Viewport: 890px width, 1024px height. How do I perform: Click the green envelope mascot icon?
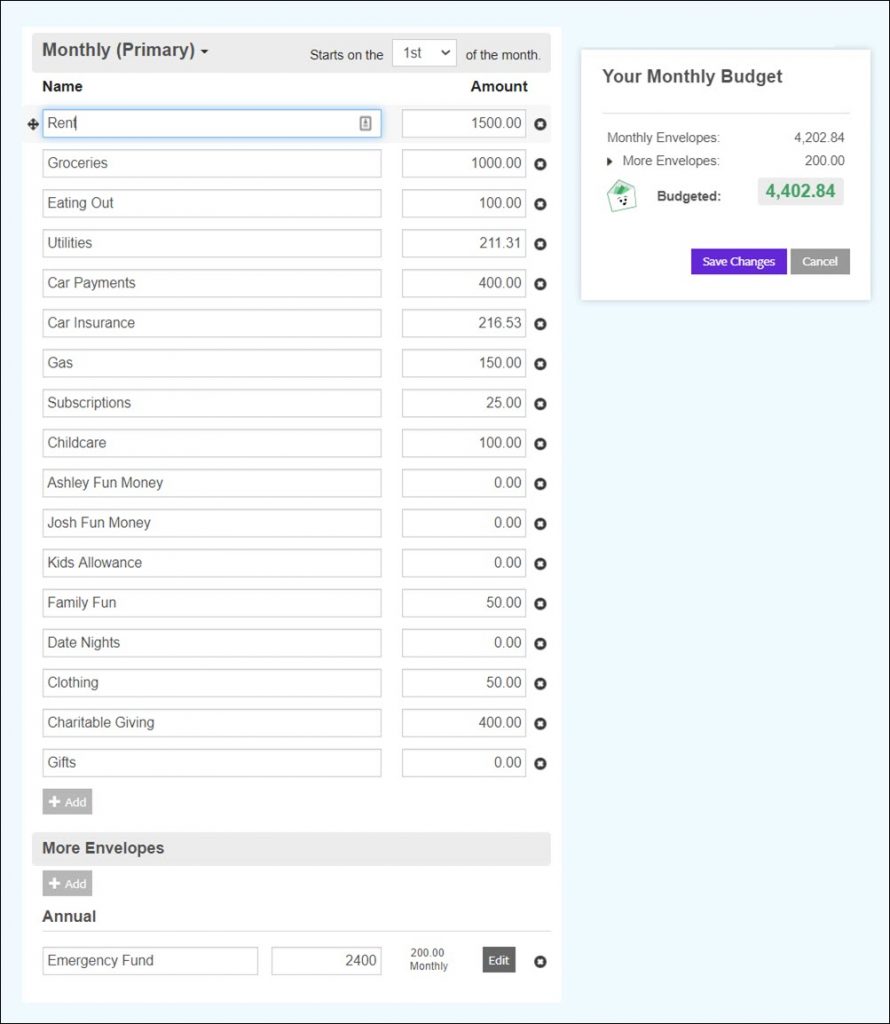click(621, 196)
